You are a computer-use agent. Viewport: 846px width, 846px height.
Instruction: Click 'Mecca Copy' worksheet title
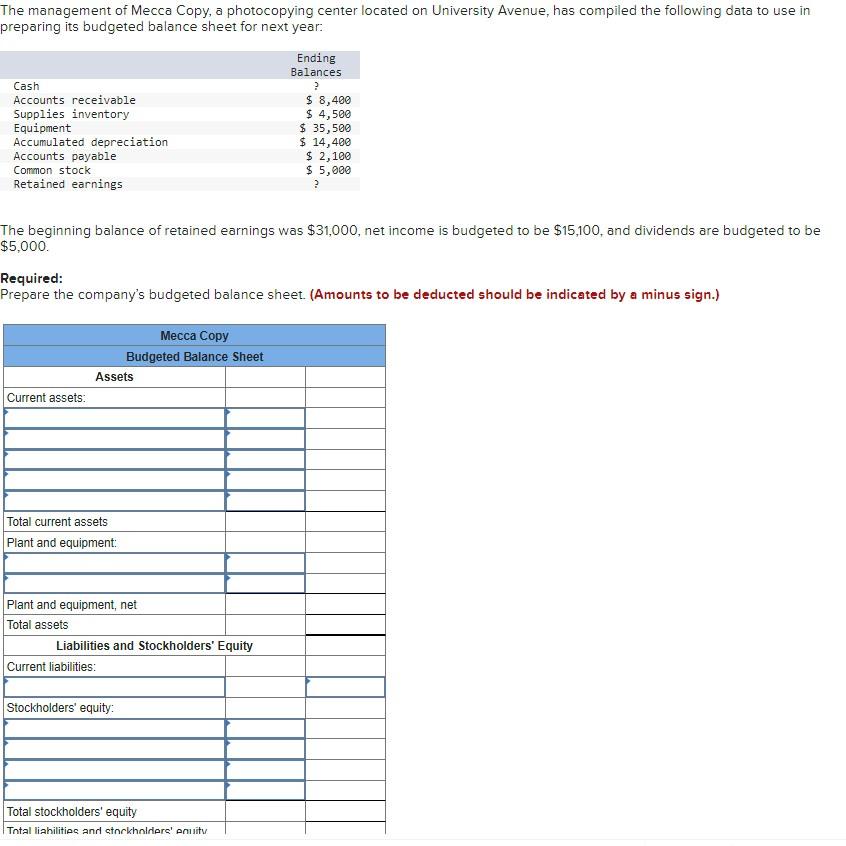tap(194, 336)
